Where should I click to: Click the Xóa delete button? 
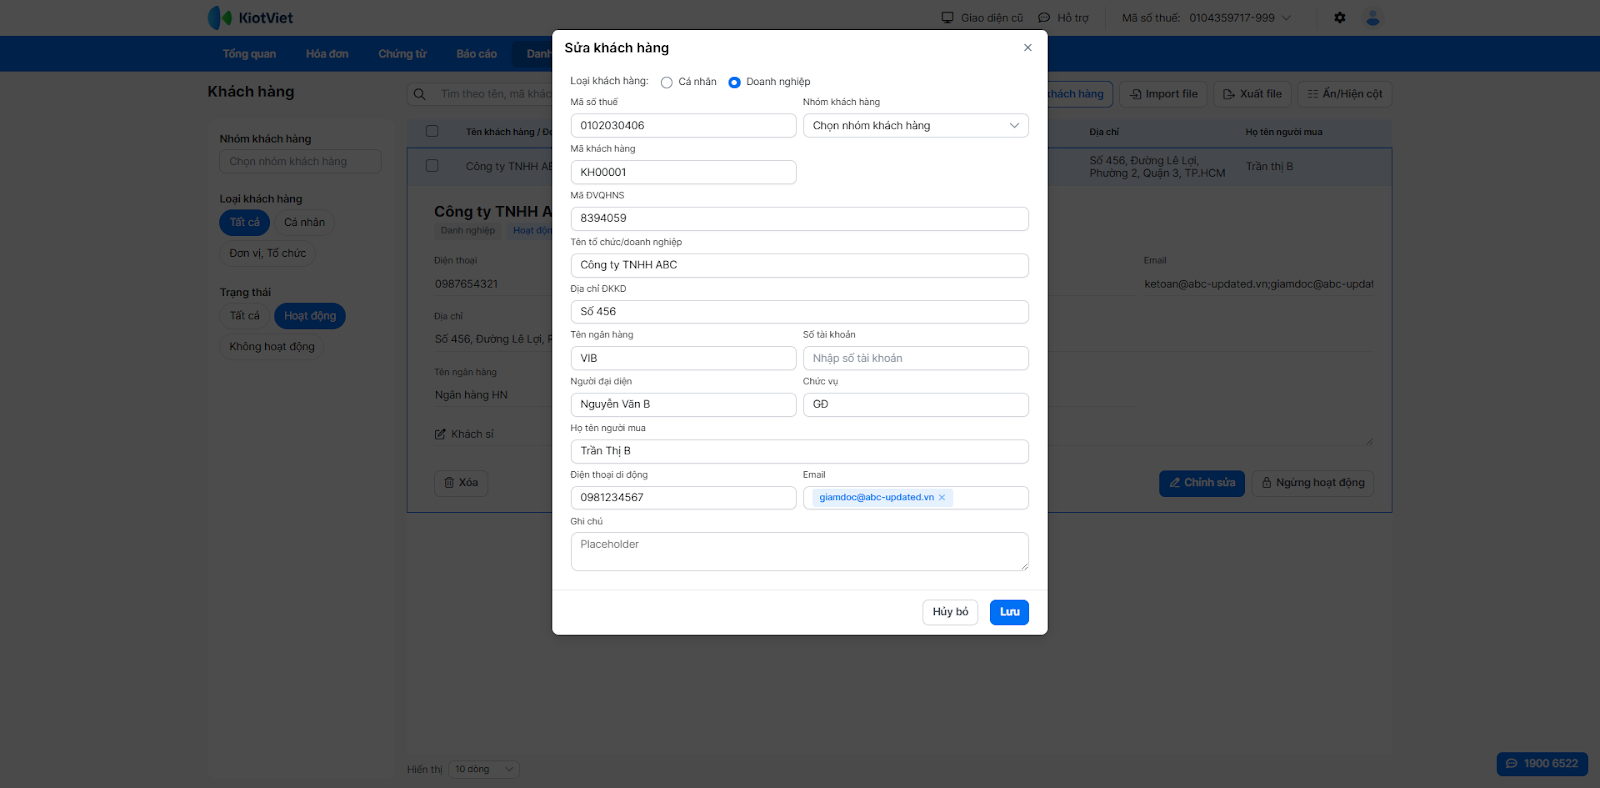[x=461, y=483]
